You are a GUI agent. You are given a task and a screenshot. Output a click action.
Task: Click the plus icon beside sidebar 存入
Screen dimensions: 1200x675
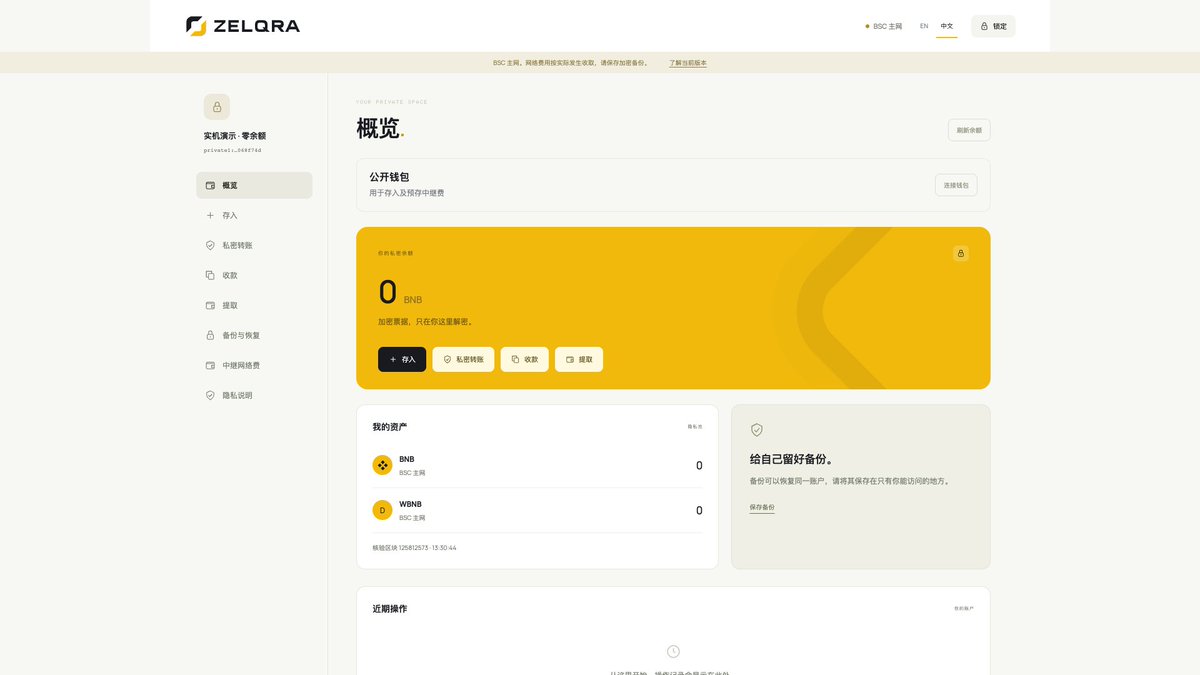tap(210, 215)
